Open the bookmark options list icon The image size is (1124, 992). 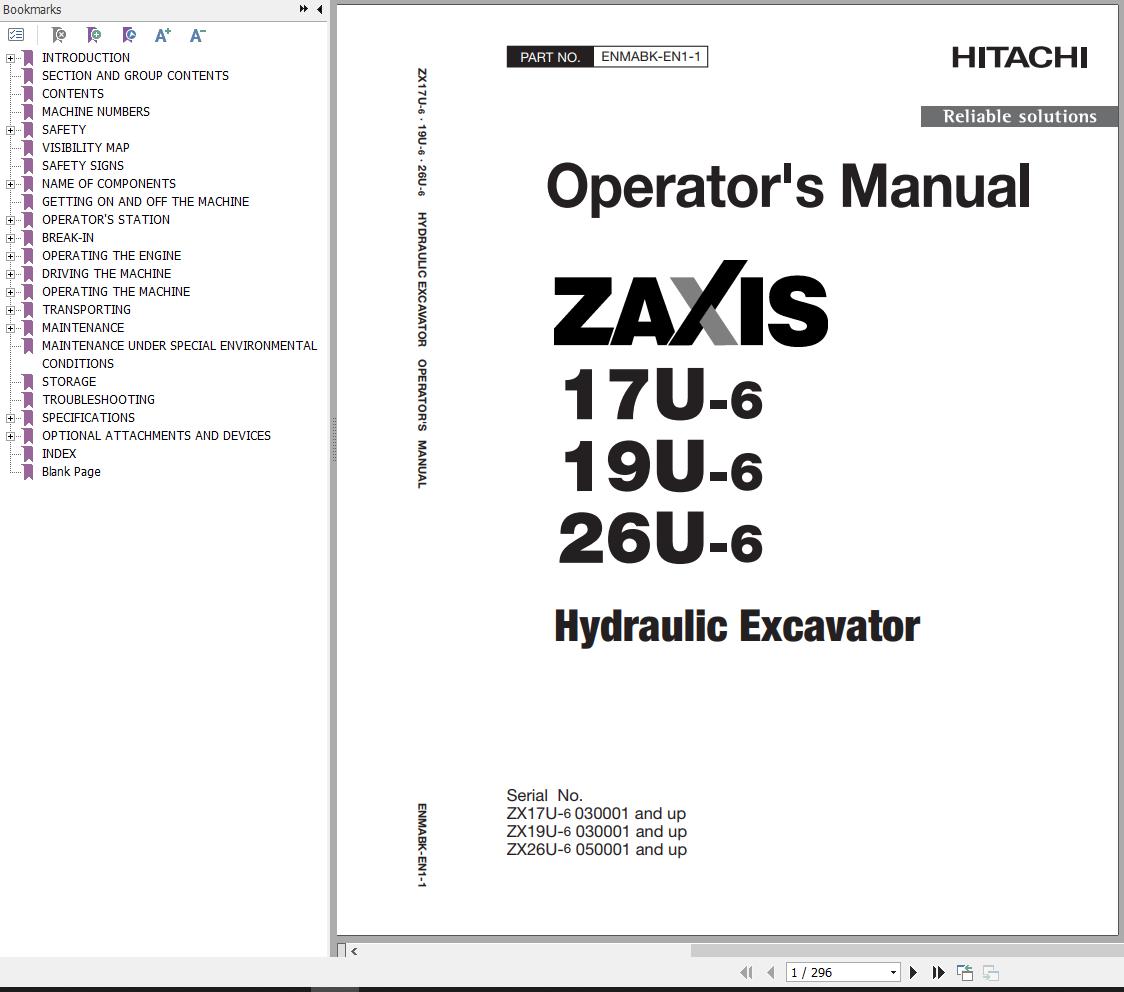16,34
